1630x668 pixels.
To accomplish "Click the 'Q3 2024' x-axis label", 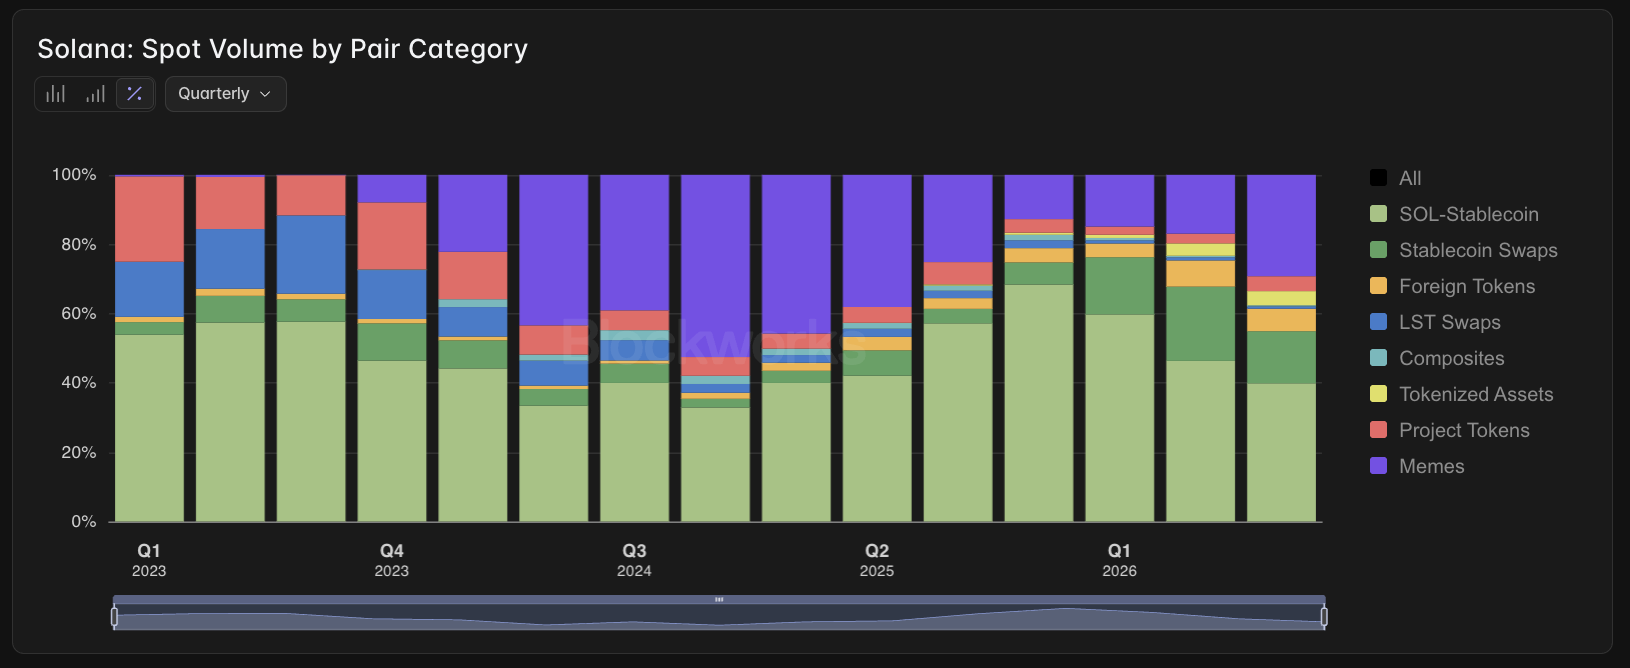I will (634, 560).
